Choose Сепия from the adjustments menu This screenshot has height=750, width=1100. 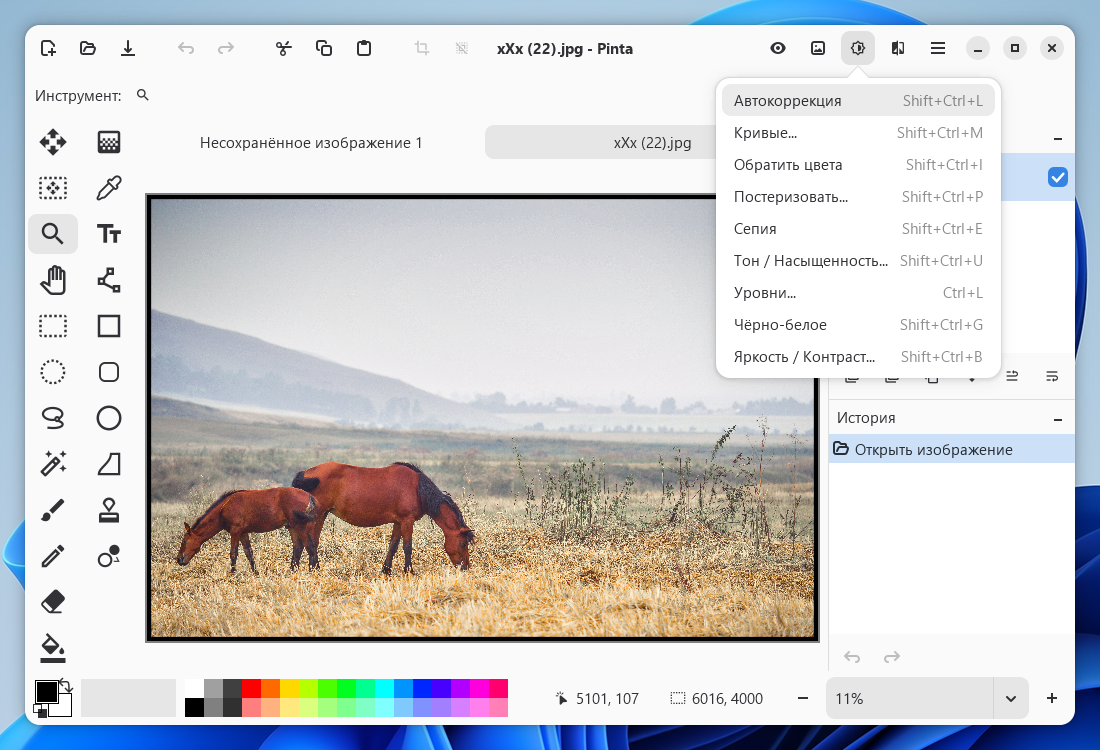(x=755, y=229)
